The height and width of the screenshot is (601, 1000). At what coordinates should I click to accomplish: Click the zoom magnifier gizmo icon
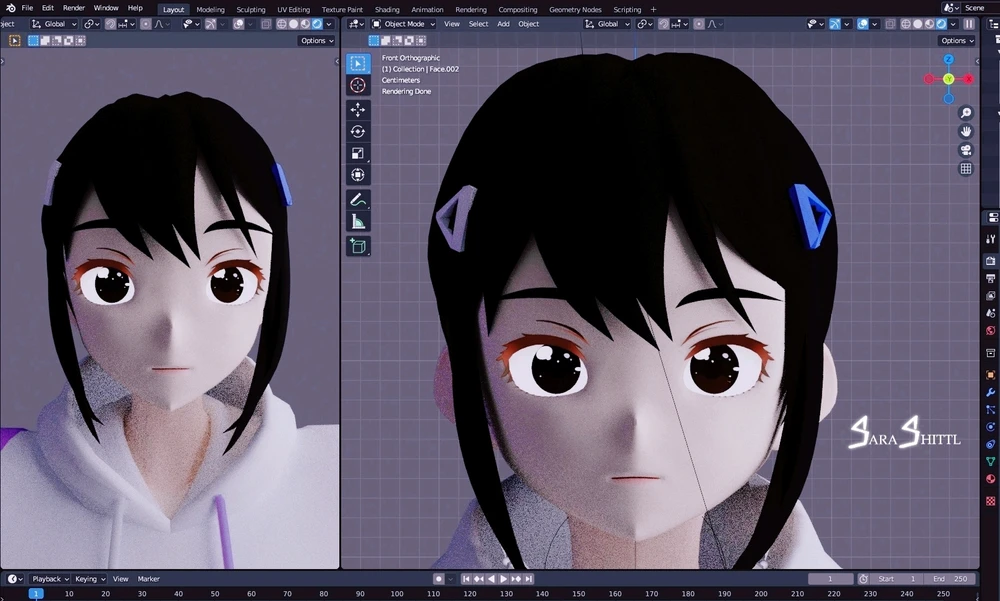(x=966, y=113)
